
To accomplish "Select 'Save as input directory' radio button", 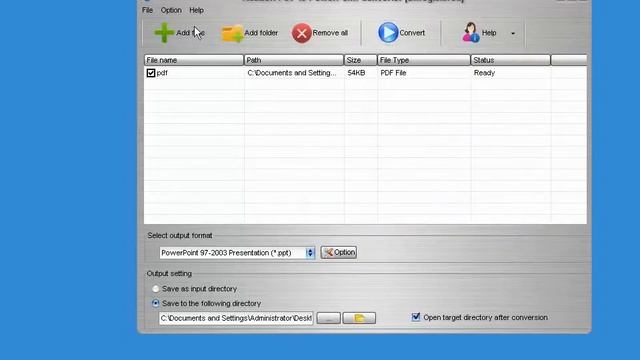I will point(156,289).
